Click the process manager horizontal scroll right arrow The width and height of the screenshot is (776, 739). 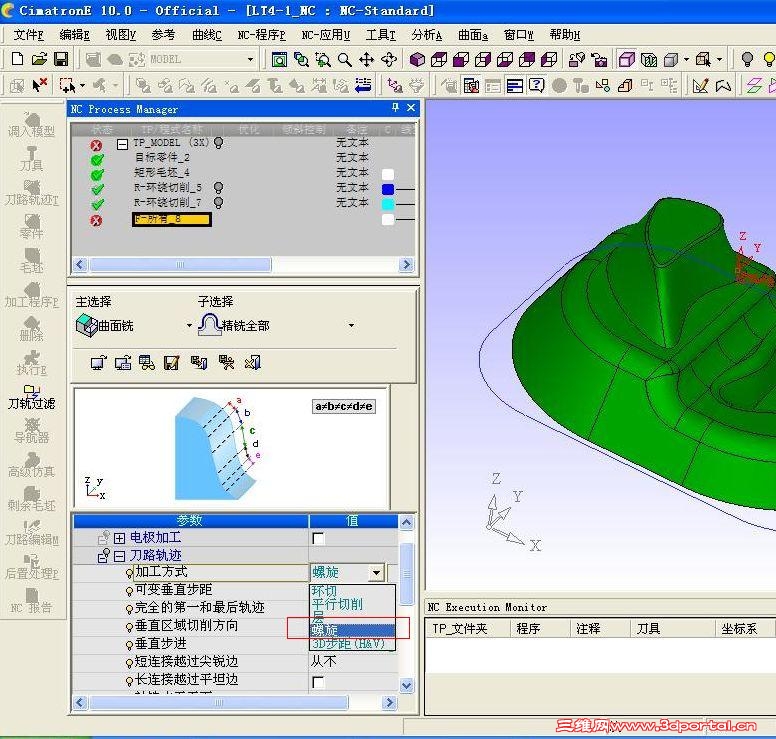[x=406, y=265]
